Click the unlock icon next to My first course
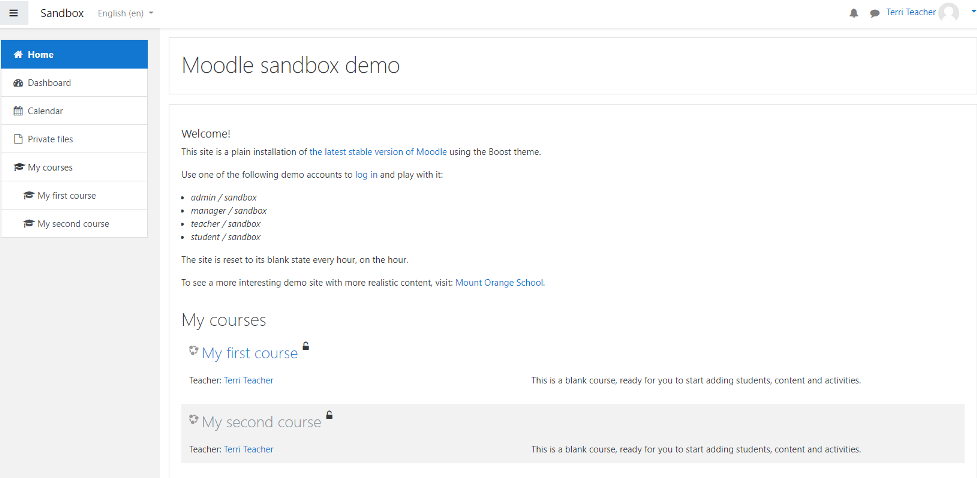977x478 pixels. tap(305, 346)
